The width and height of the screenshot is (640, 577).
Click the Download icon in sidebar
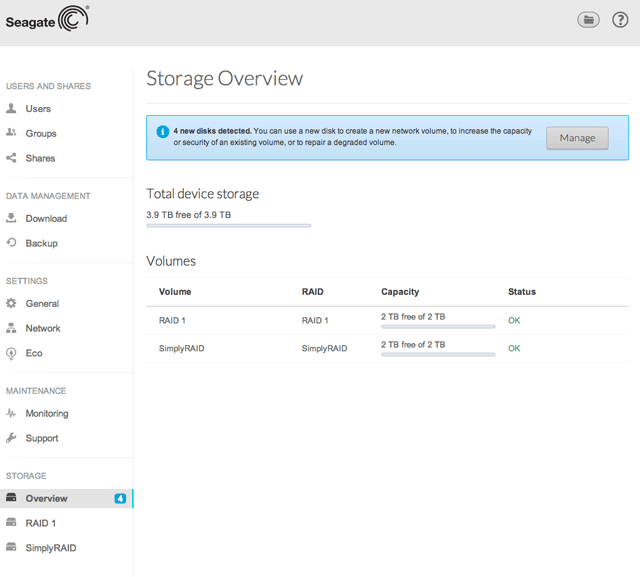point(12,218)
